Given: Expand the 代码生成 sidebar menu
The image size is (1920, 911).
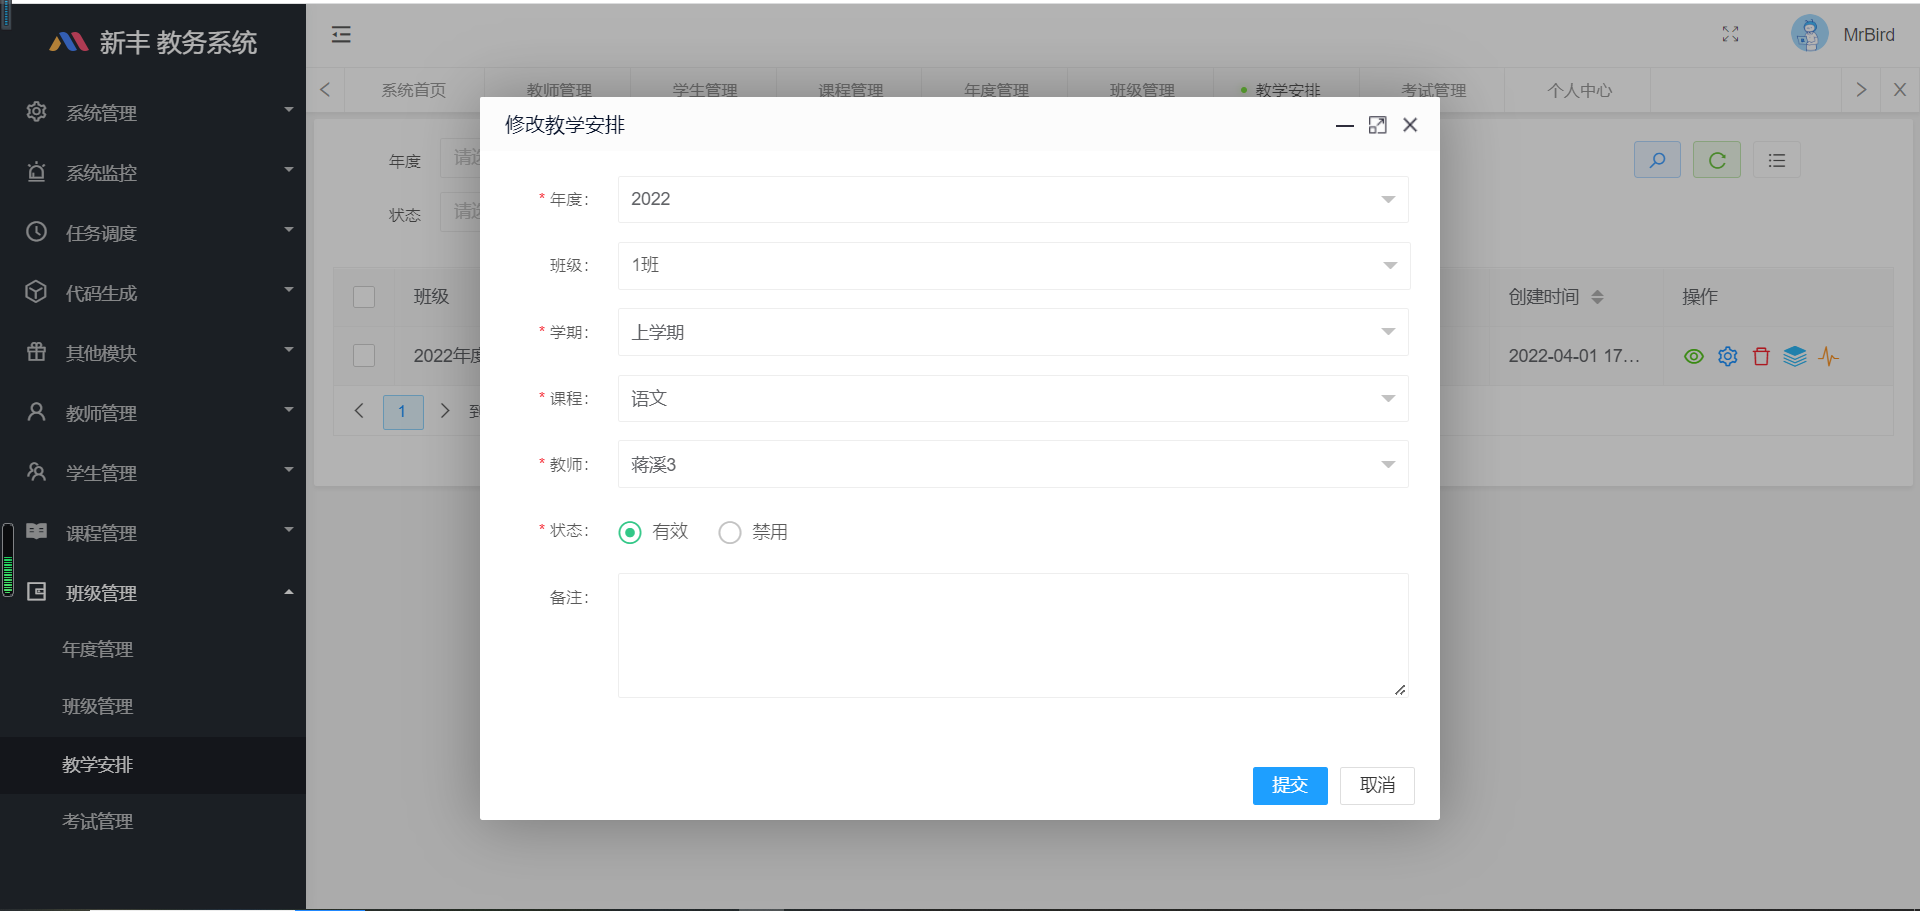Looking at the screenshot, I should (x=153, y=292).
